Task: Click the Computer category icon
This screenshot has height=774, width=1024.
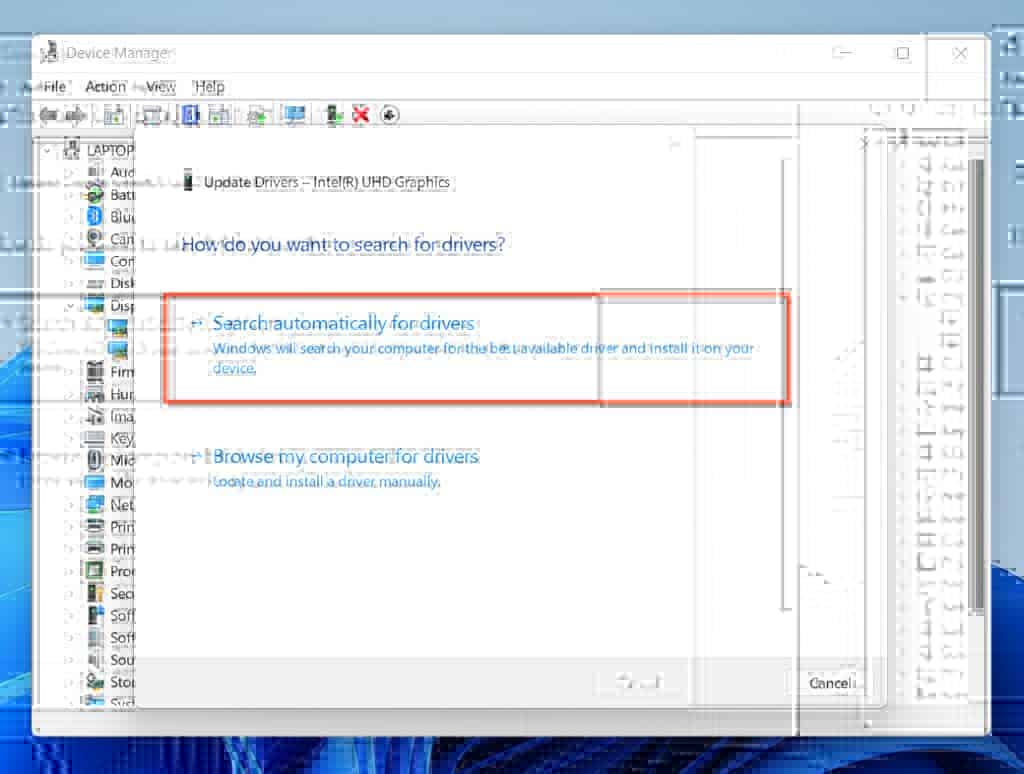Action: 95,261
